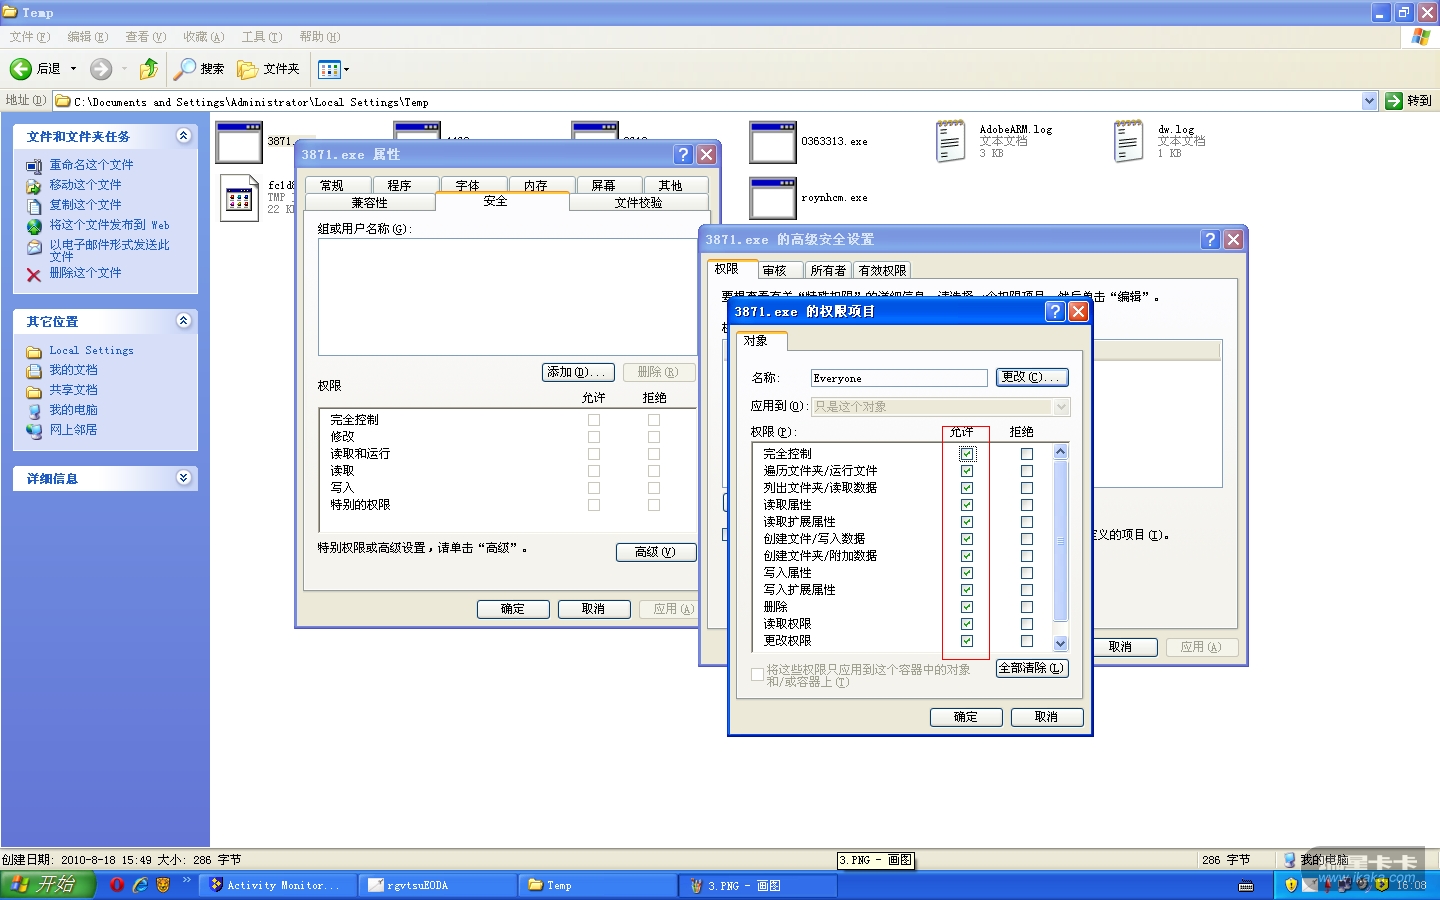Click the 开始 Start button
This screenshot has height=900, width=1440.
47,885
